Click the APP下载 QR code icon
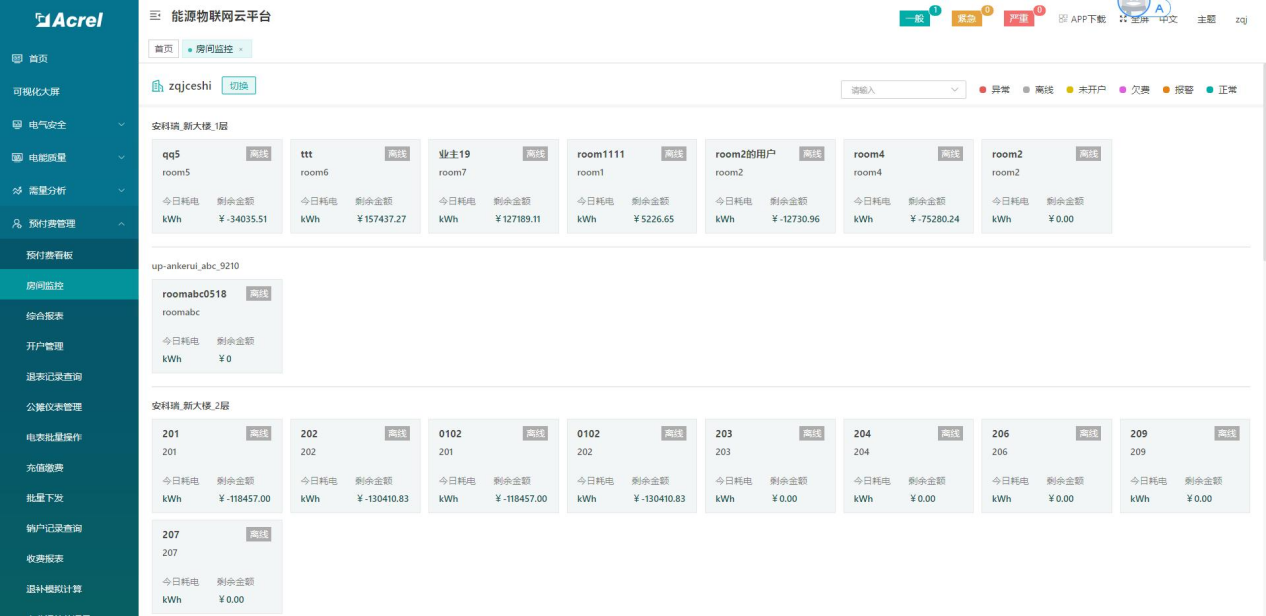The image size is (1266, 616). point(1063,19)
